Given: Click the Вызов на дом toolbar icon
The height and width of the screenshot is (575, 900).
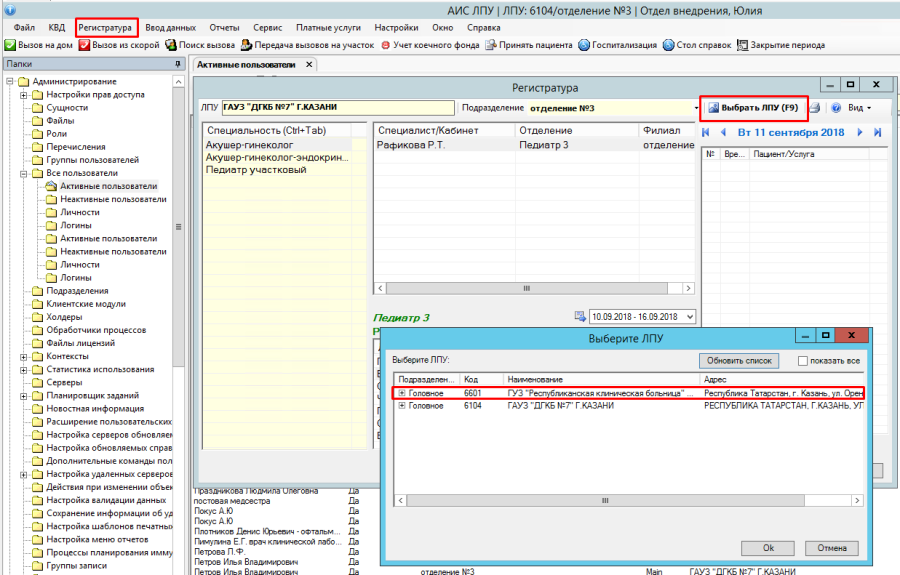Looking at the screenshot, I should pos(10,45).
